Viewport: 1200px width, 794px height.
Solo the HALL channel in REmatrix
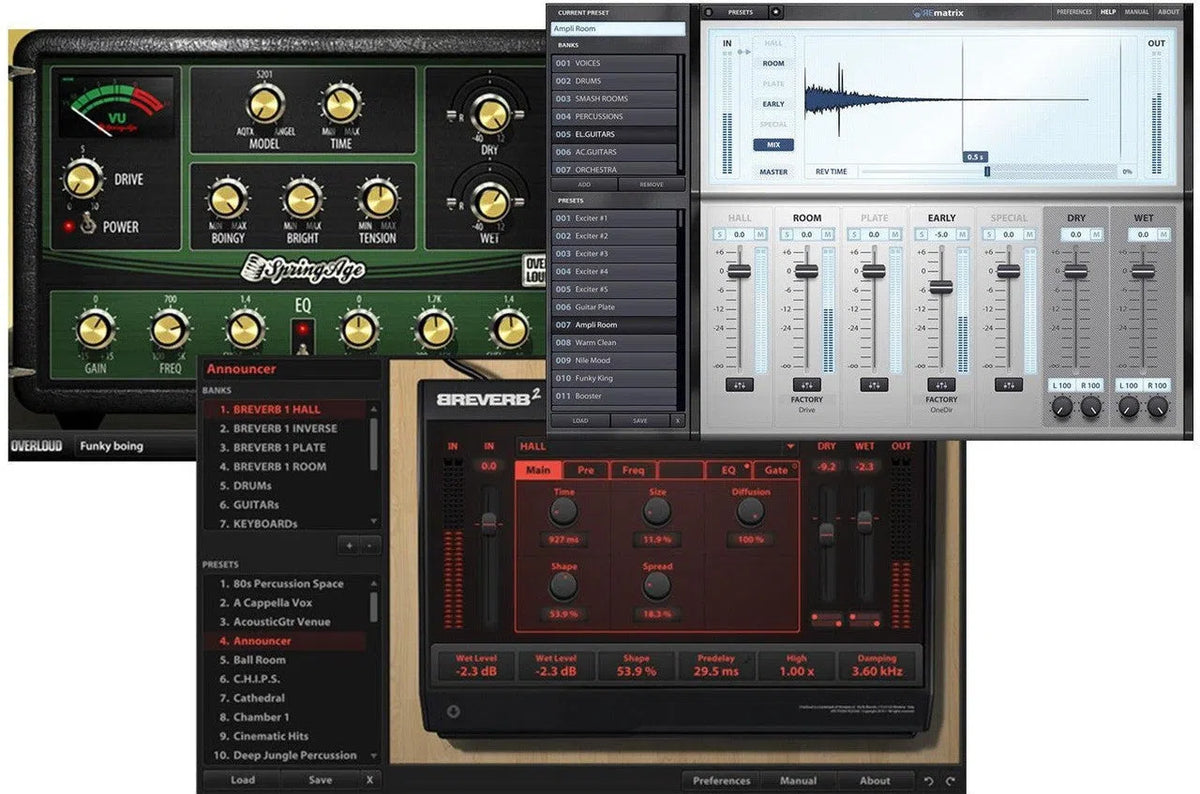click(x=720, y=234)
